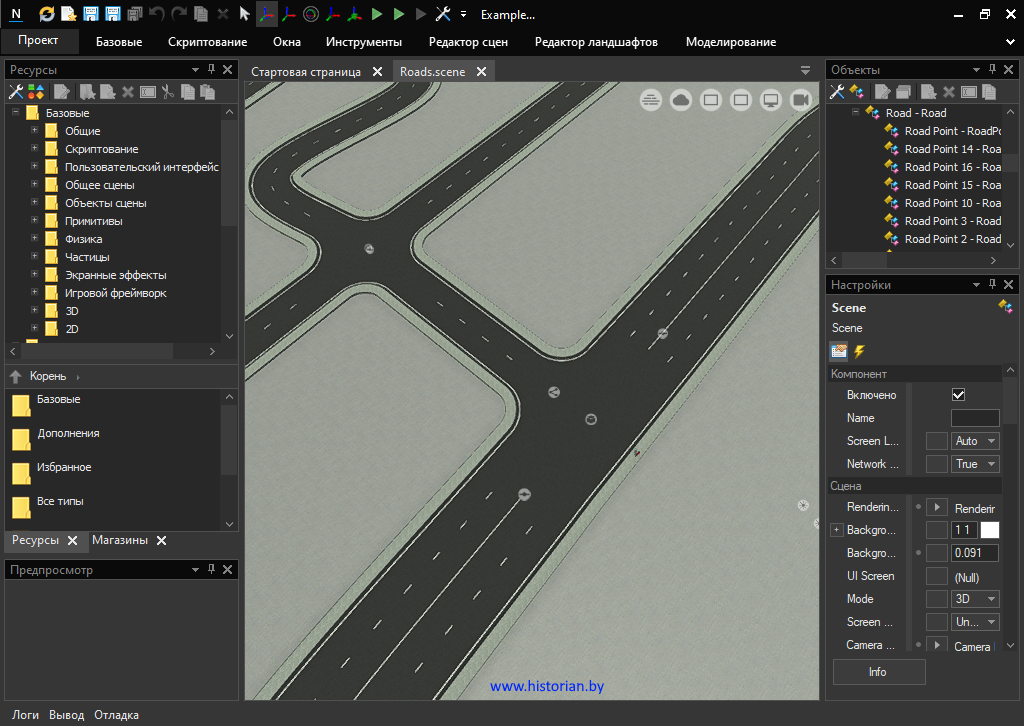The image size is (1024, 726).
Task: Click the white Background color swatch
Action: (x=990, y=530)
